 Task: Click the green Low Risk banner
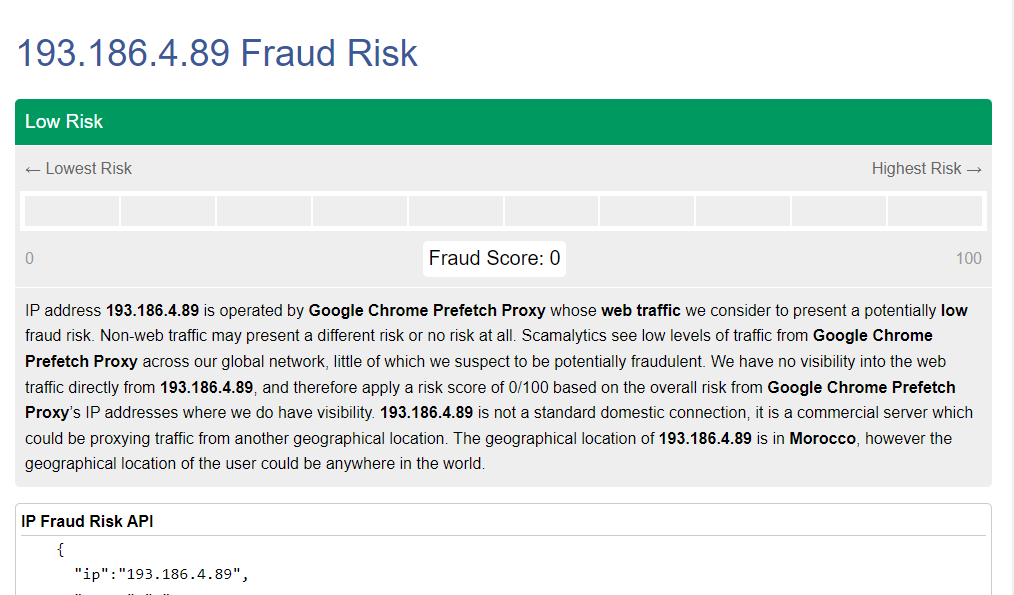(x=503, y=122)
